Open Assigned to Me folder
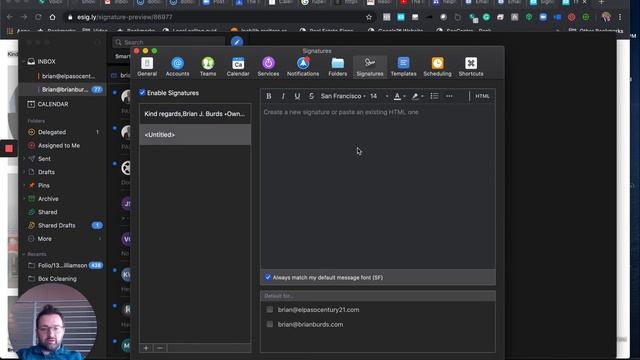Viewport: 640px width, 360px height. coord(59,145)
